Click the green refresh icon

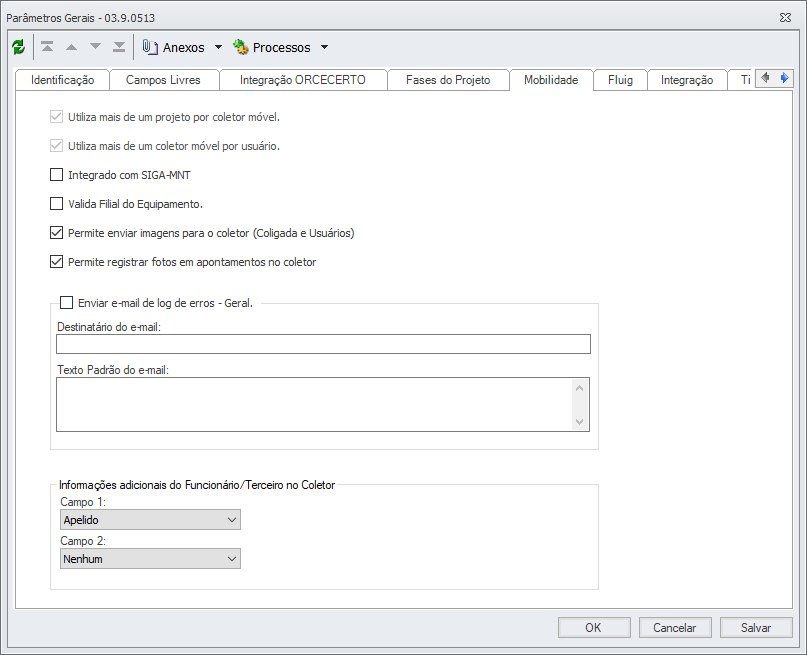coord(18,47)
